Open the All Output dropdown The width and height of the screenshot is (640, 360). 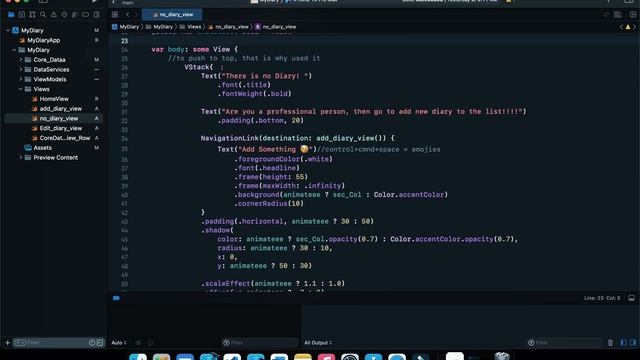[318, 343]
